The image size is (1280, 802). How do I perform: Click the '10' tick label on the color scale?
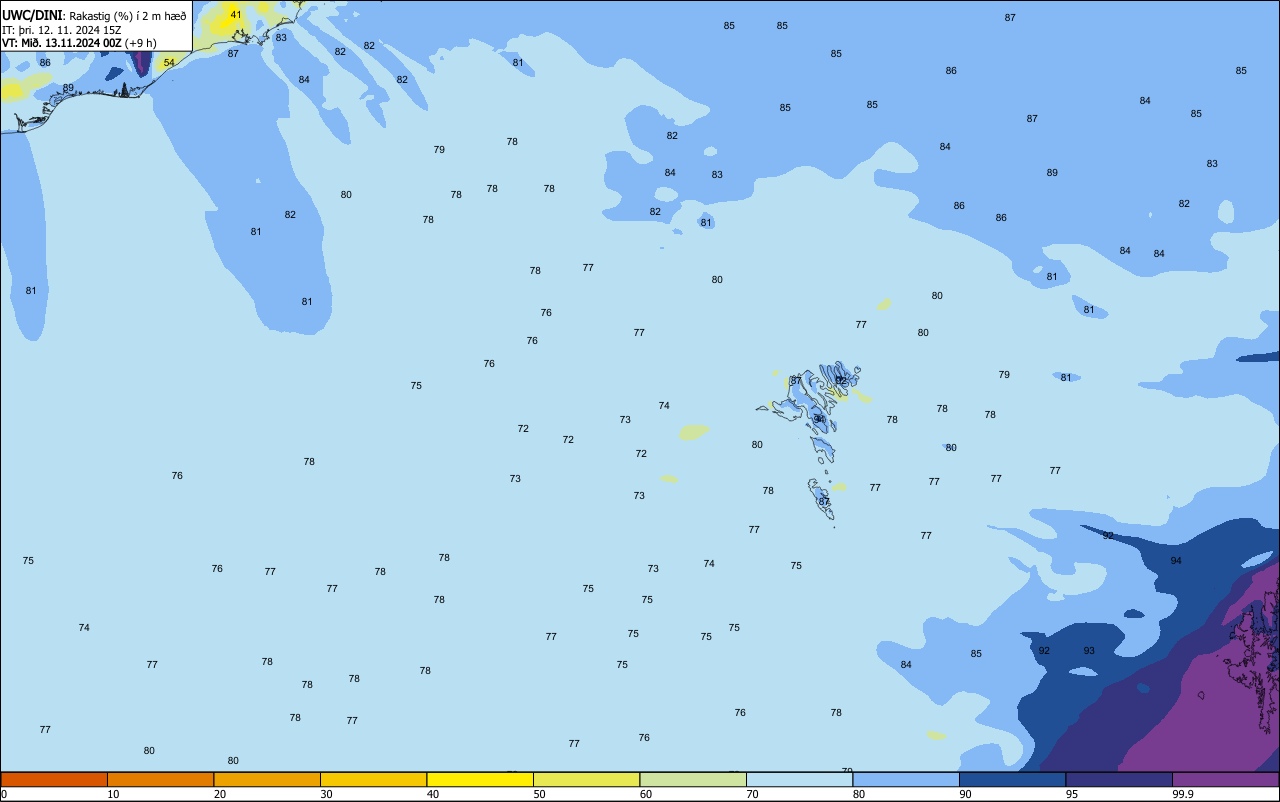[113, 794]
